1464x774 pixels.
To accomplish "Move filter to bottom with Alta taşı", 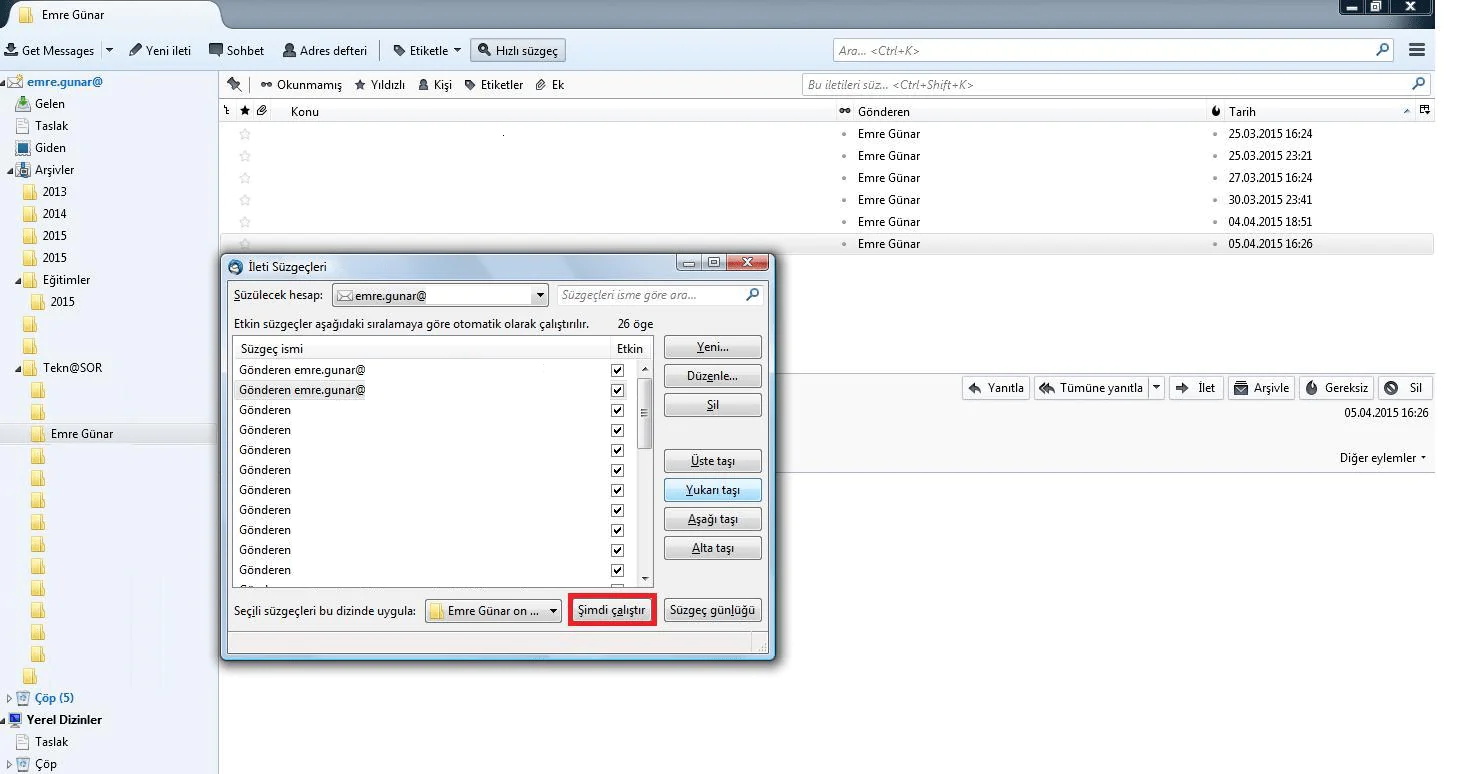I will point(712,548).
